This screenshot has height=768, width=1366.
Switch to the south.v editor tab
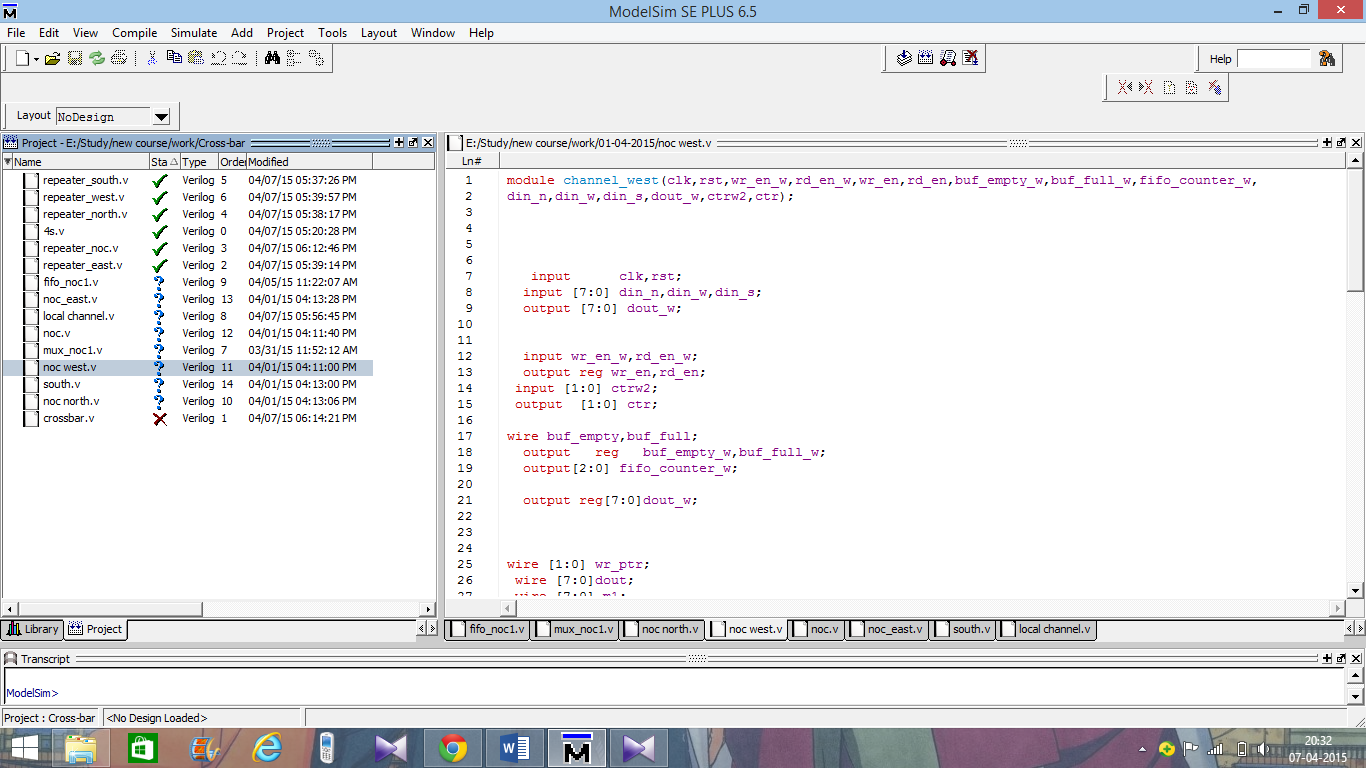963,629
